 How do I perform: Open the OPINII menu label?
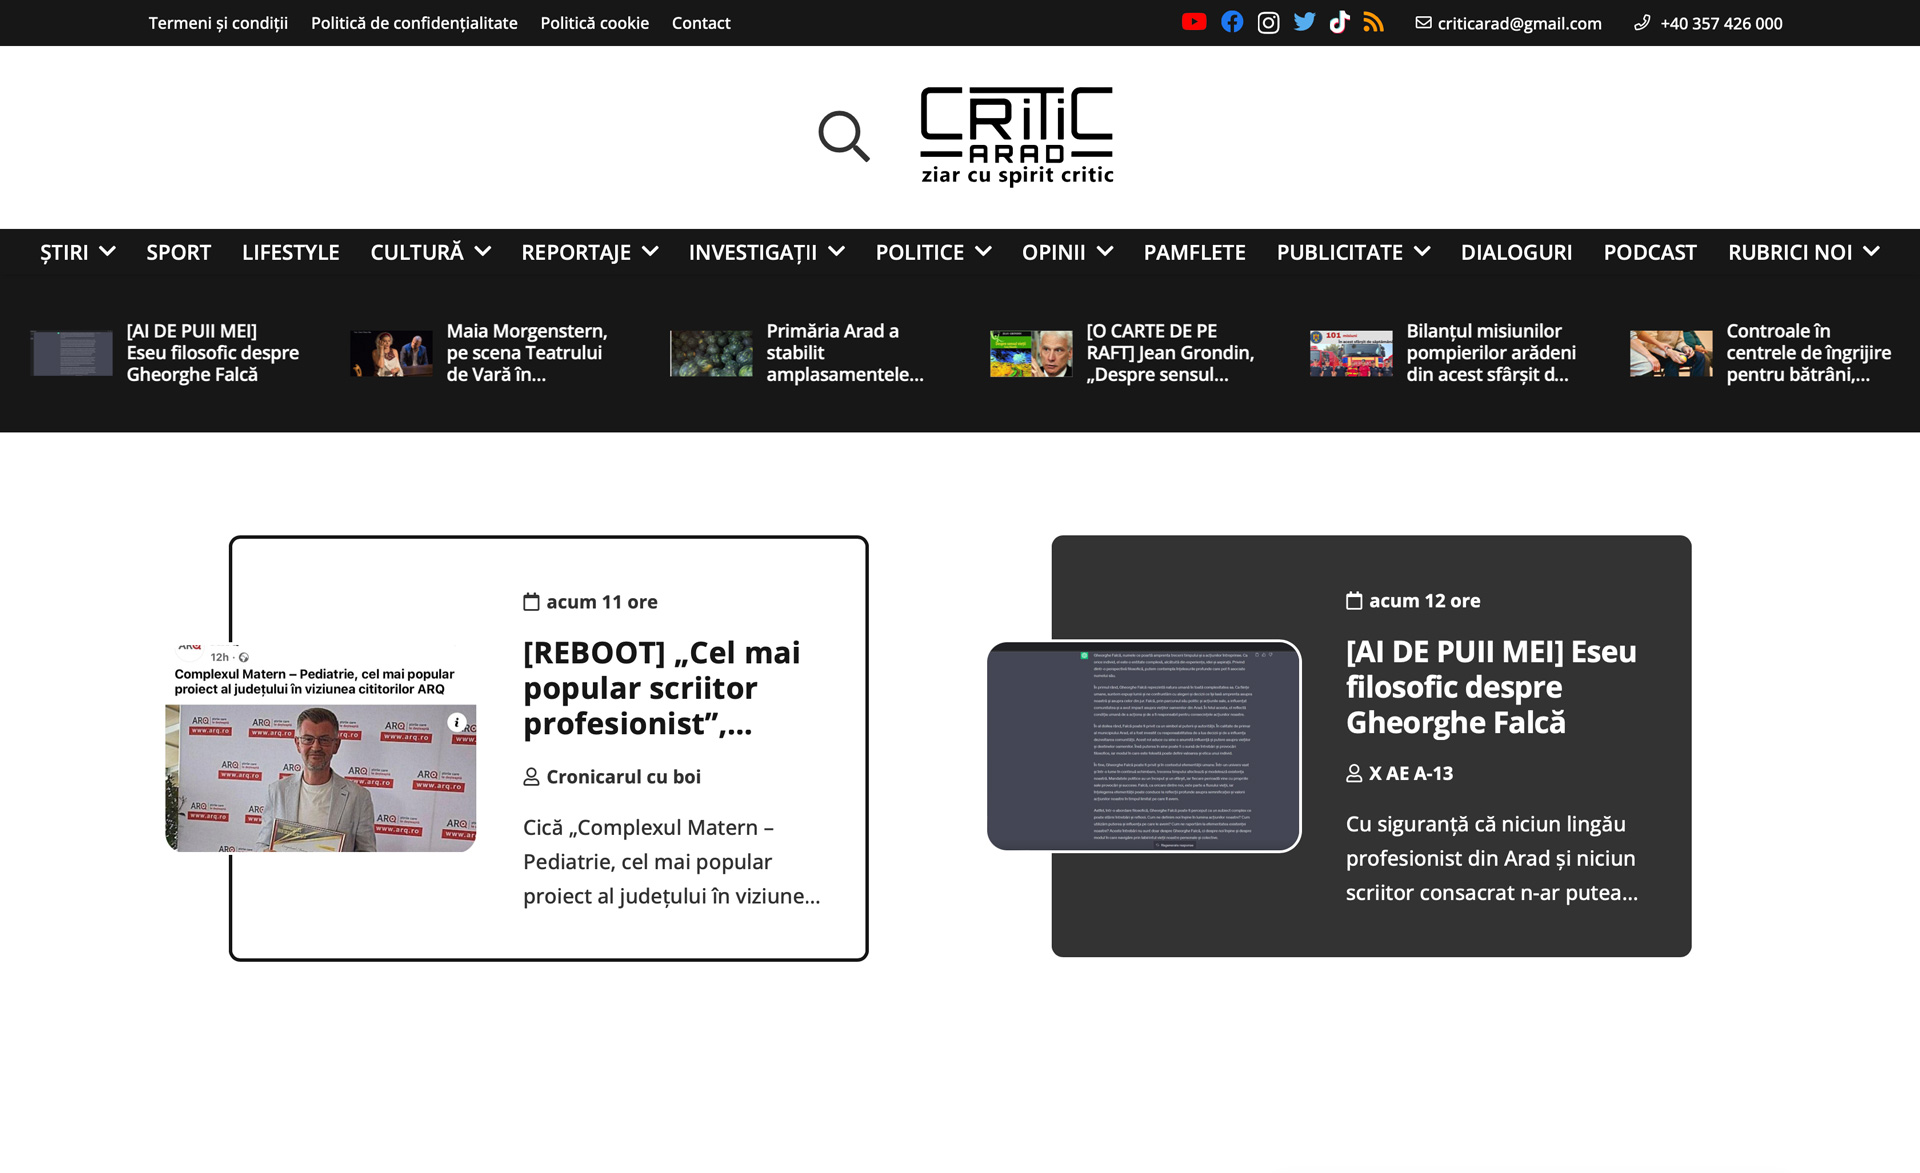click(x=1054, y=253)
